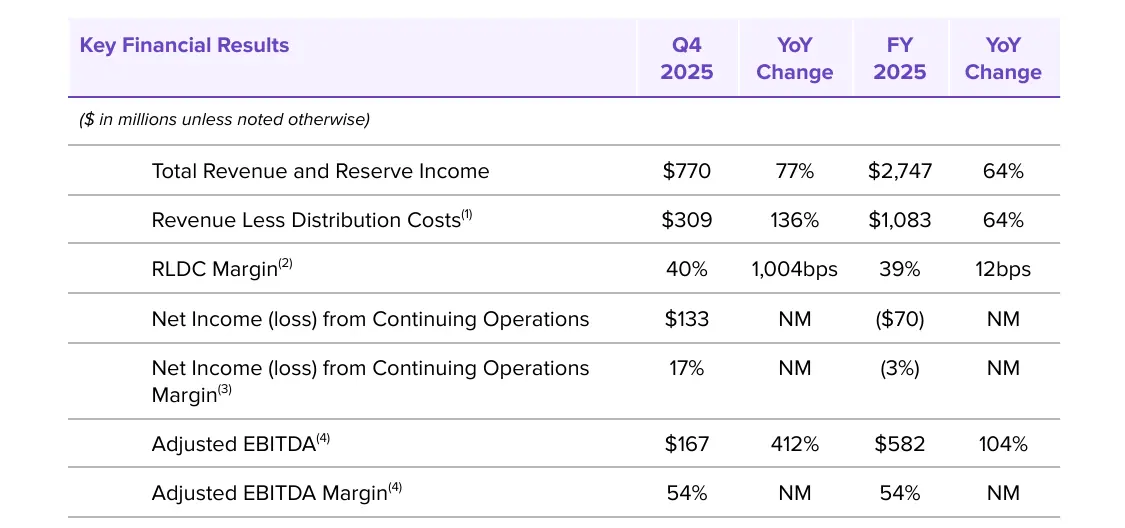Image resolution: width=1125 pixels, height=528 pixels.
Task: Select the ($70) full-year net loss
Action: (x=900, y=319)
